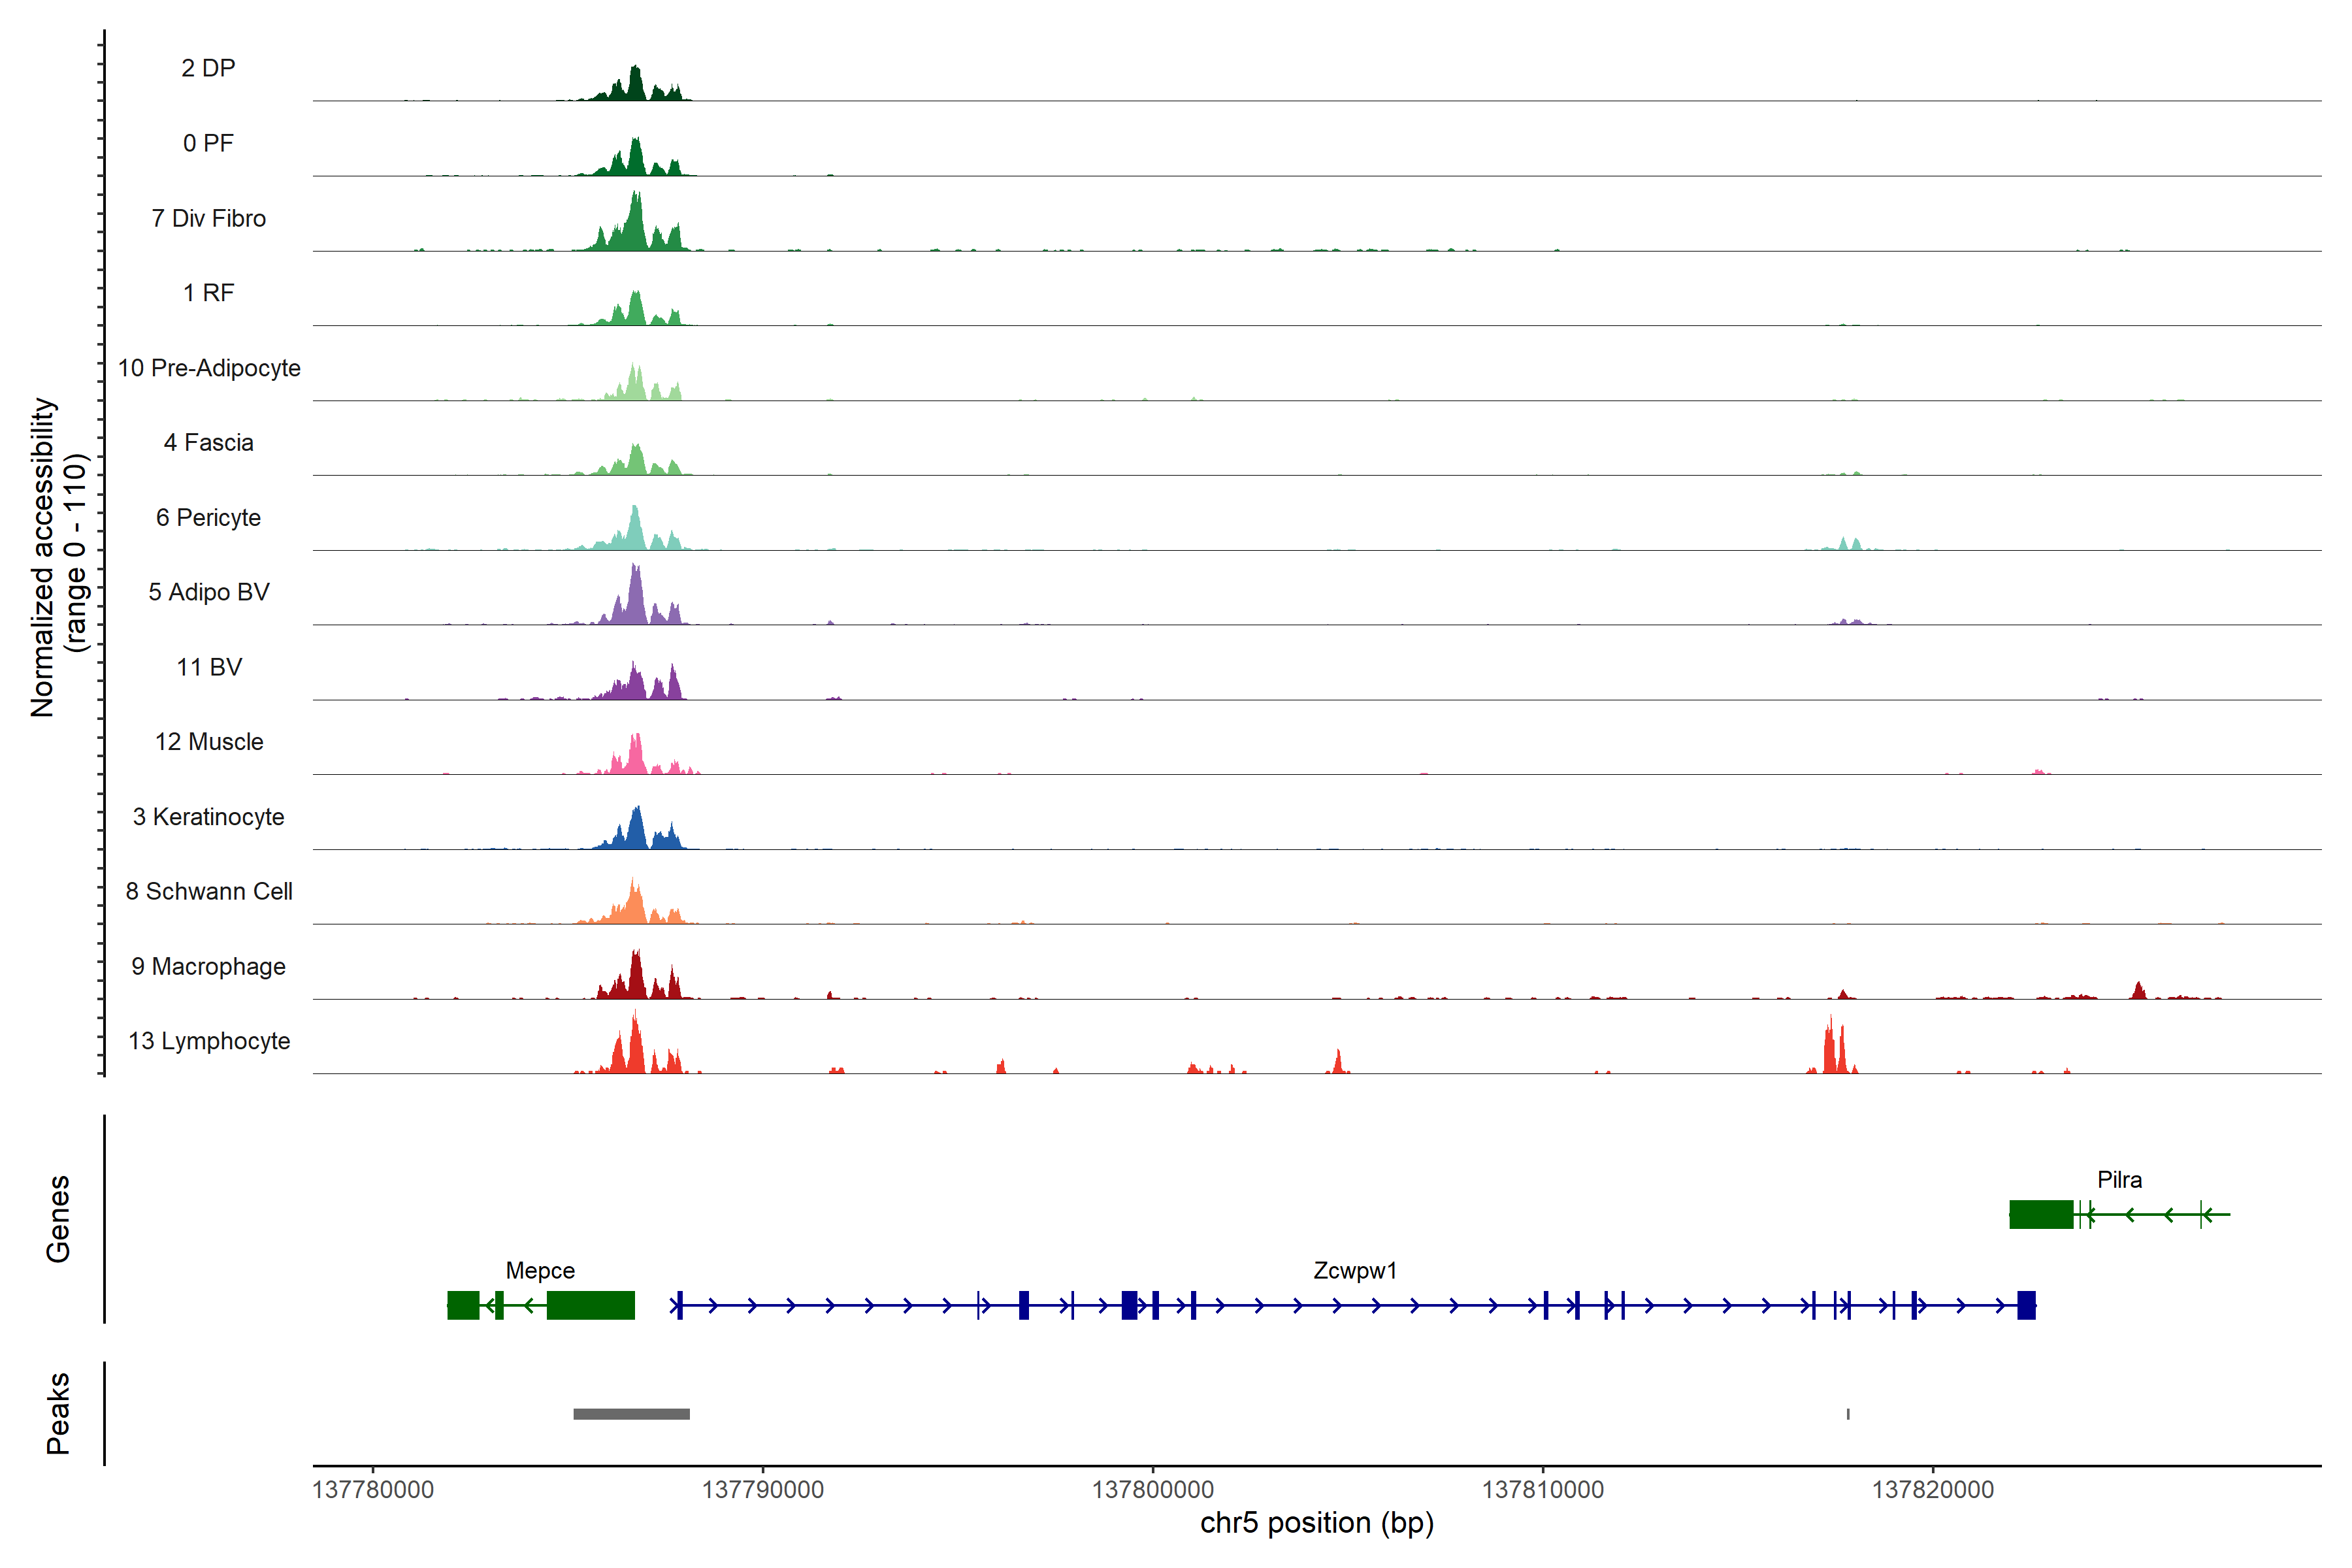2352x1568 pixels.
Task: Click the 137800000 axis tick label
Action: (1152, 1489)
